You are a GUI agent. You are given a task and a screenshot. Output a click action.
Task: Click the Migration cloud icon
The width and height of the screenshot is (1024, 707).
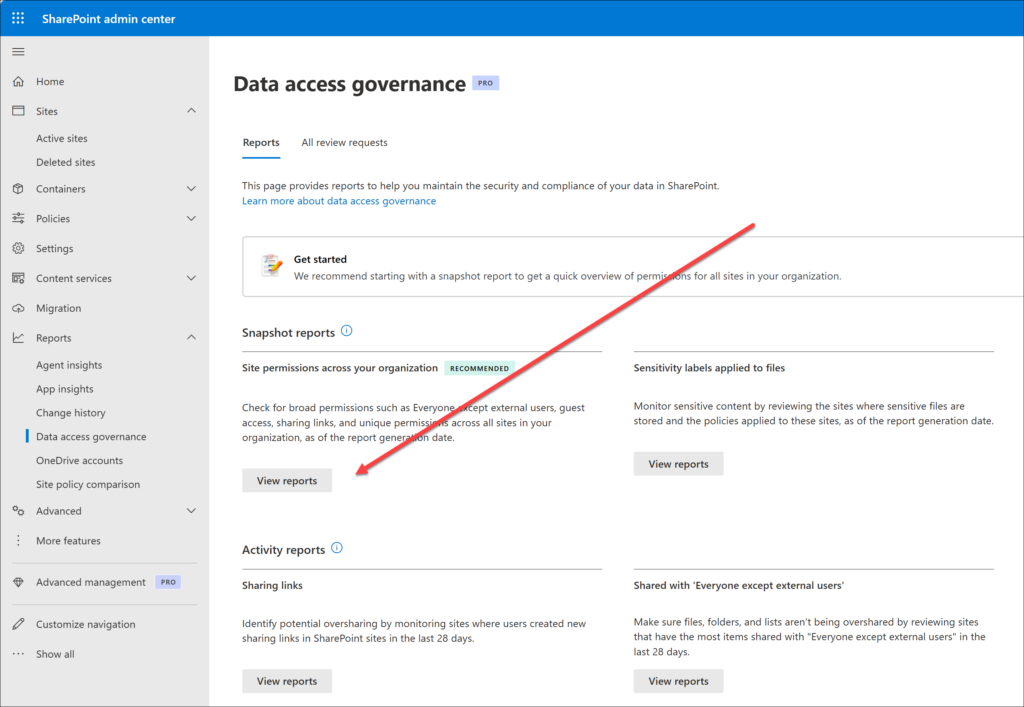tap(18, 309)
